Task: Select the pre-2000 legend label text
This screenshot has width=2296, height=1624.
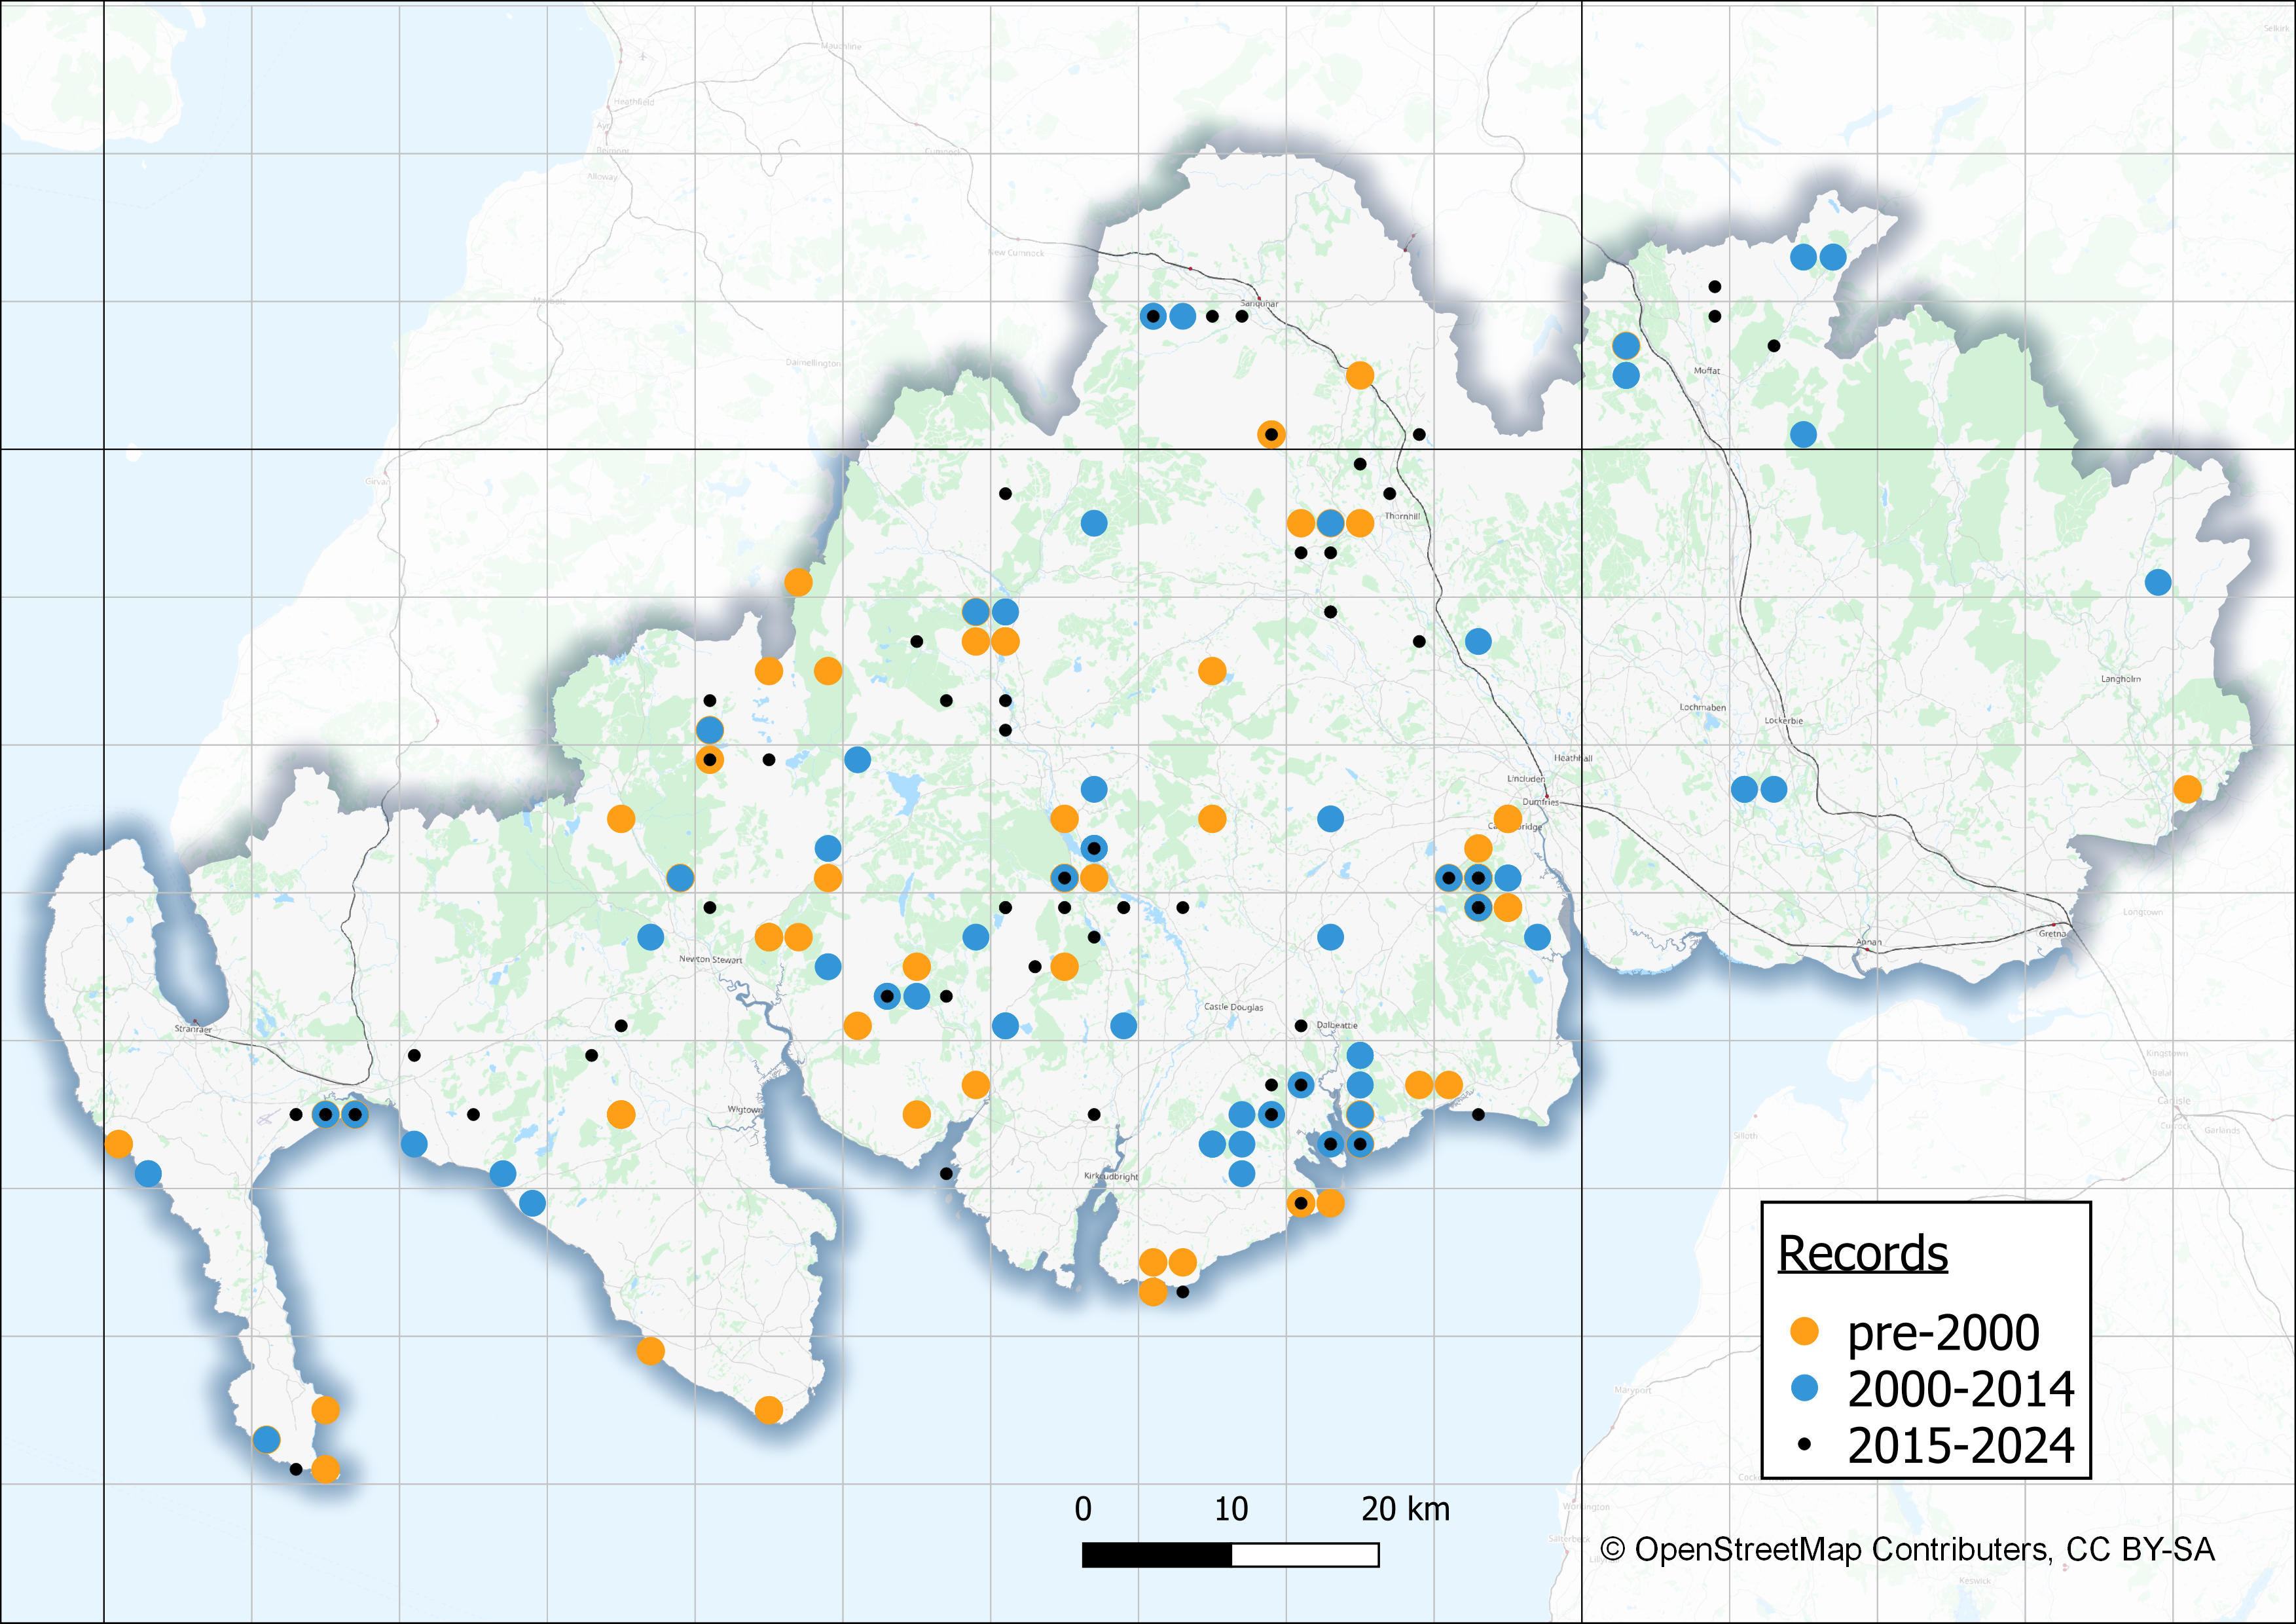Action: [1943, 1332]
